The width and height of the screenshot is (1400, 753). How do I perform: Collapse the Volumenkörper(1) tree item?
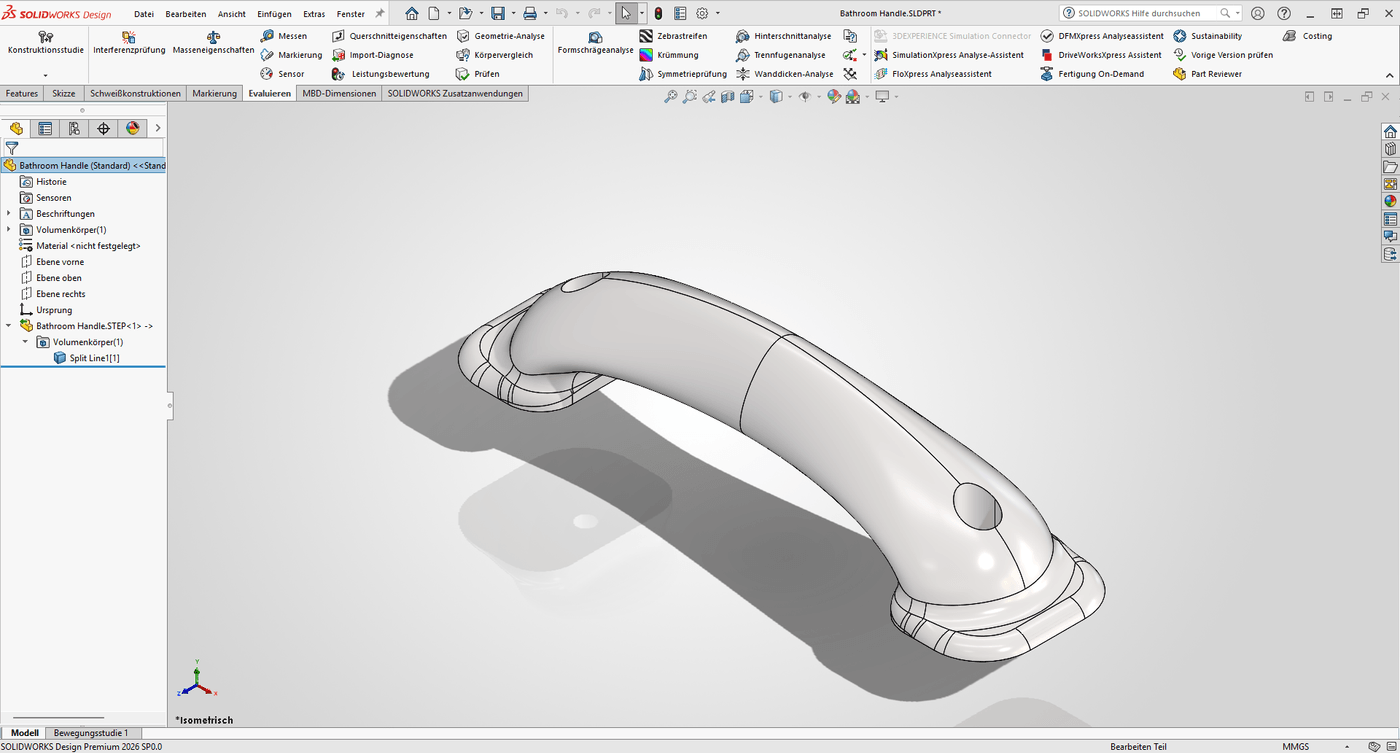[x=24, y=341]
